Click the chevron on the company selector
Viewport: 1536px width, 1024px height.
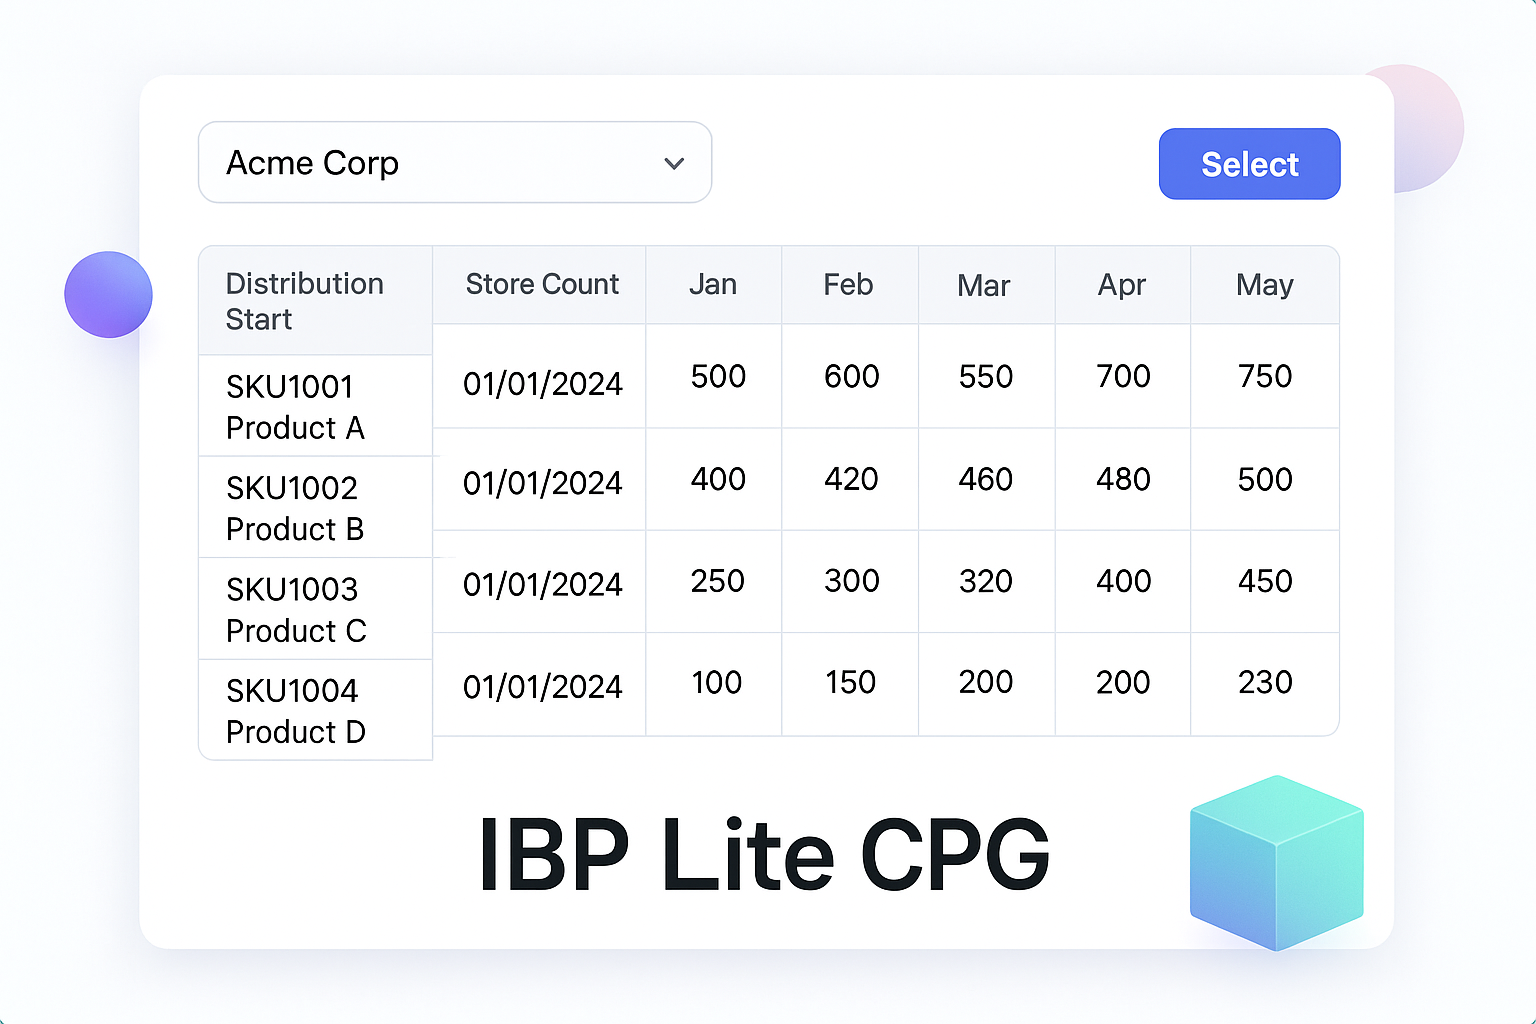click(x=674, y=163)
